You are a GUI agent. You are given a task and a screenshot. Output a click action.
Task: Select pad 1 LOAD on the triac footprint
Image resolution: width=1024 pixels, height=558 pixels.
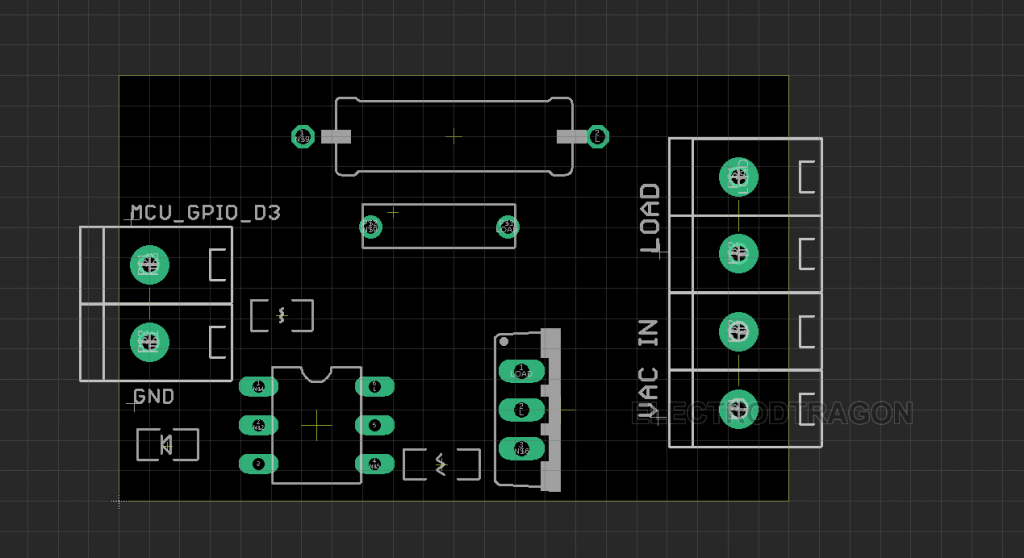(x=521, y=372)
